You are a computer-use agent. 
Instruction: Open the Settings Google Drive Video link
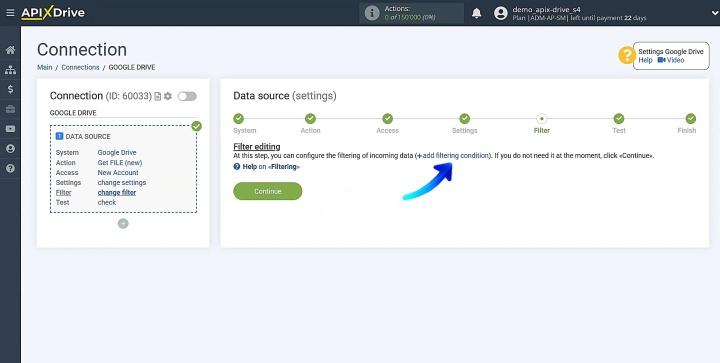[671, 60]
